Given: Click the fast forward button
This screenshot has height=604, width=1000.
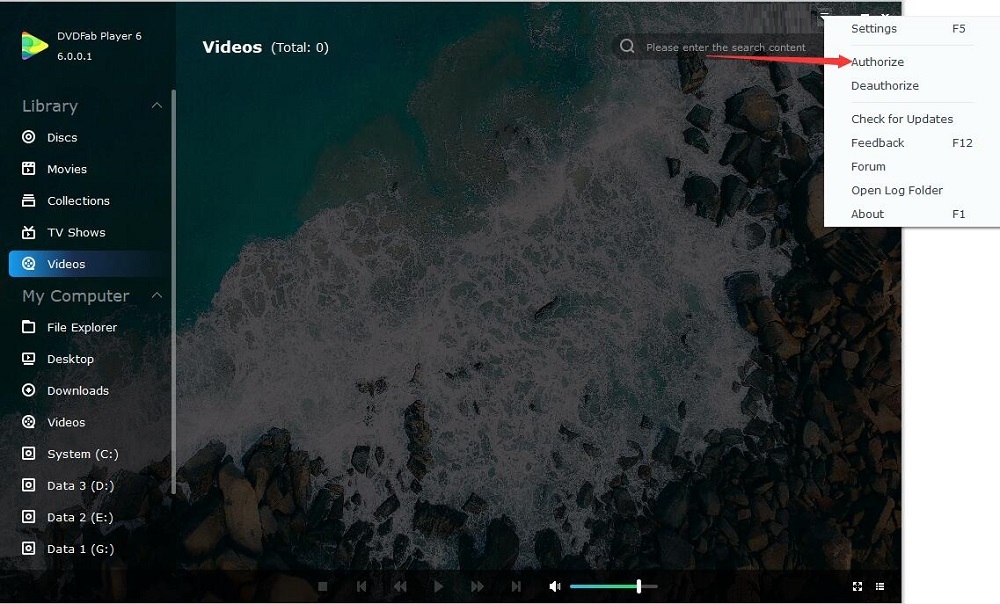Looking at the screenshot, I should coord(476,586).
